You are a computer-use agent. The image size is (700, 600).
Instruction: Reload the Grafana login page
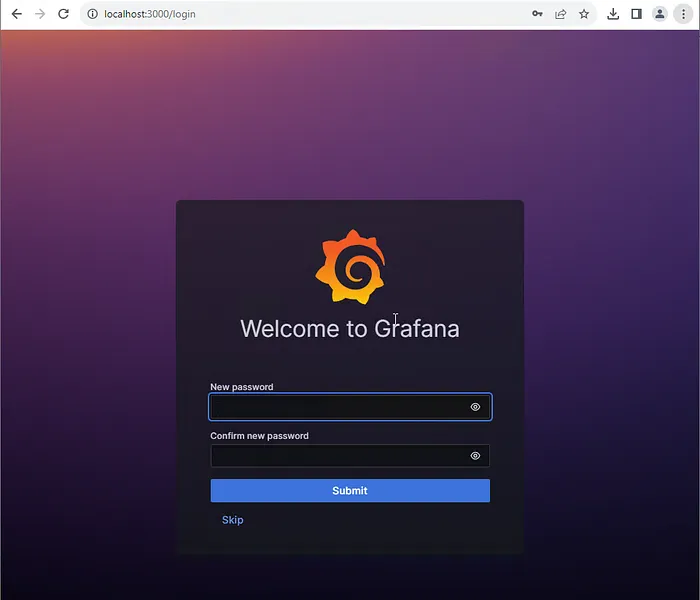[x=64, y=14]
